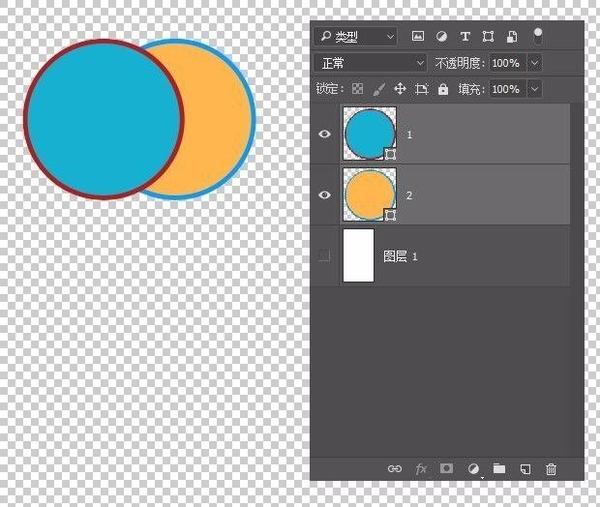Enable lock image pixels brush icon
Image resolution: width=600 pixels, height=507 pixels.
(378, 89)
